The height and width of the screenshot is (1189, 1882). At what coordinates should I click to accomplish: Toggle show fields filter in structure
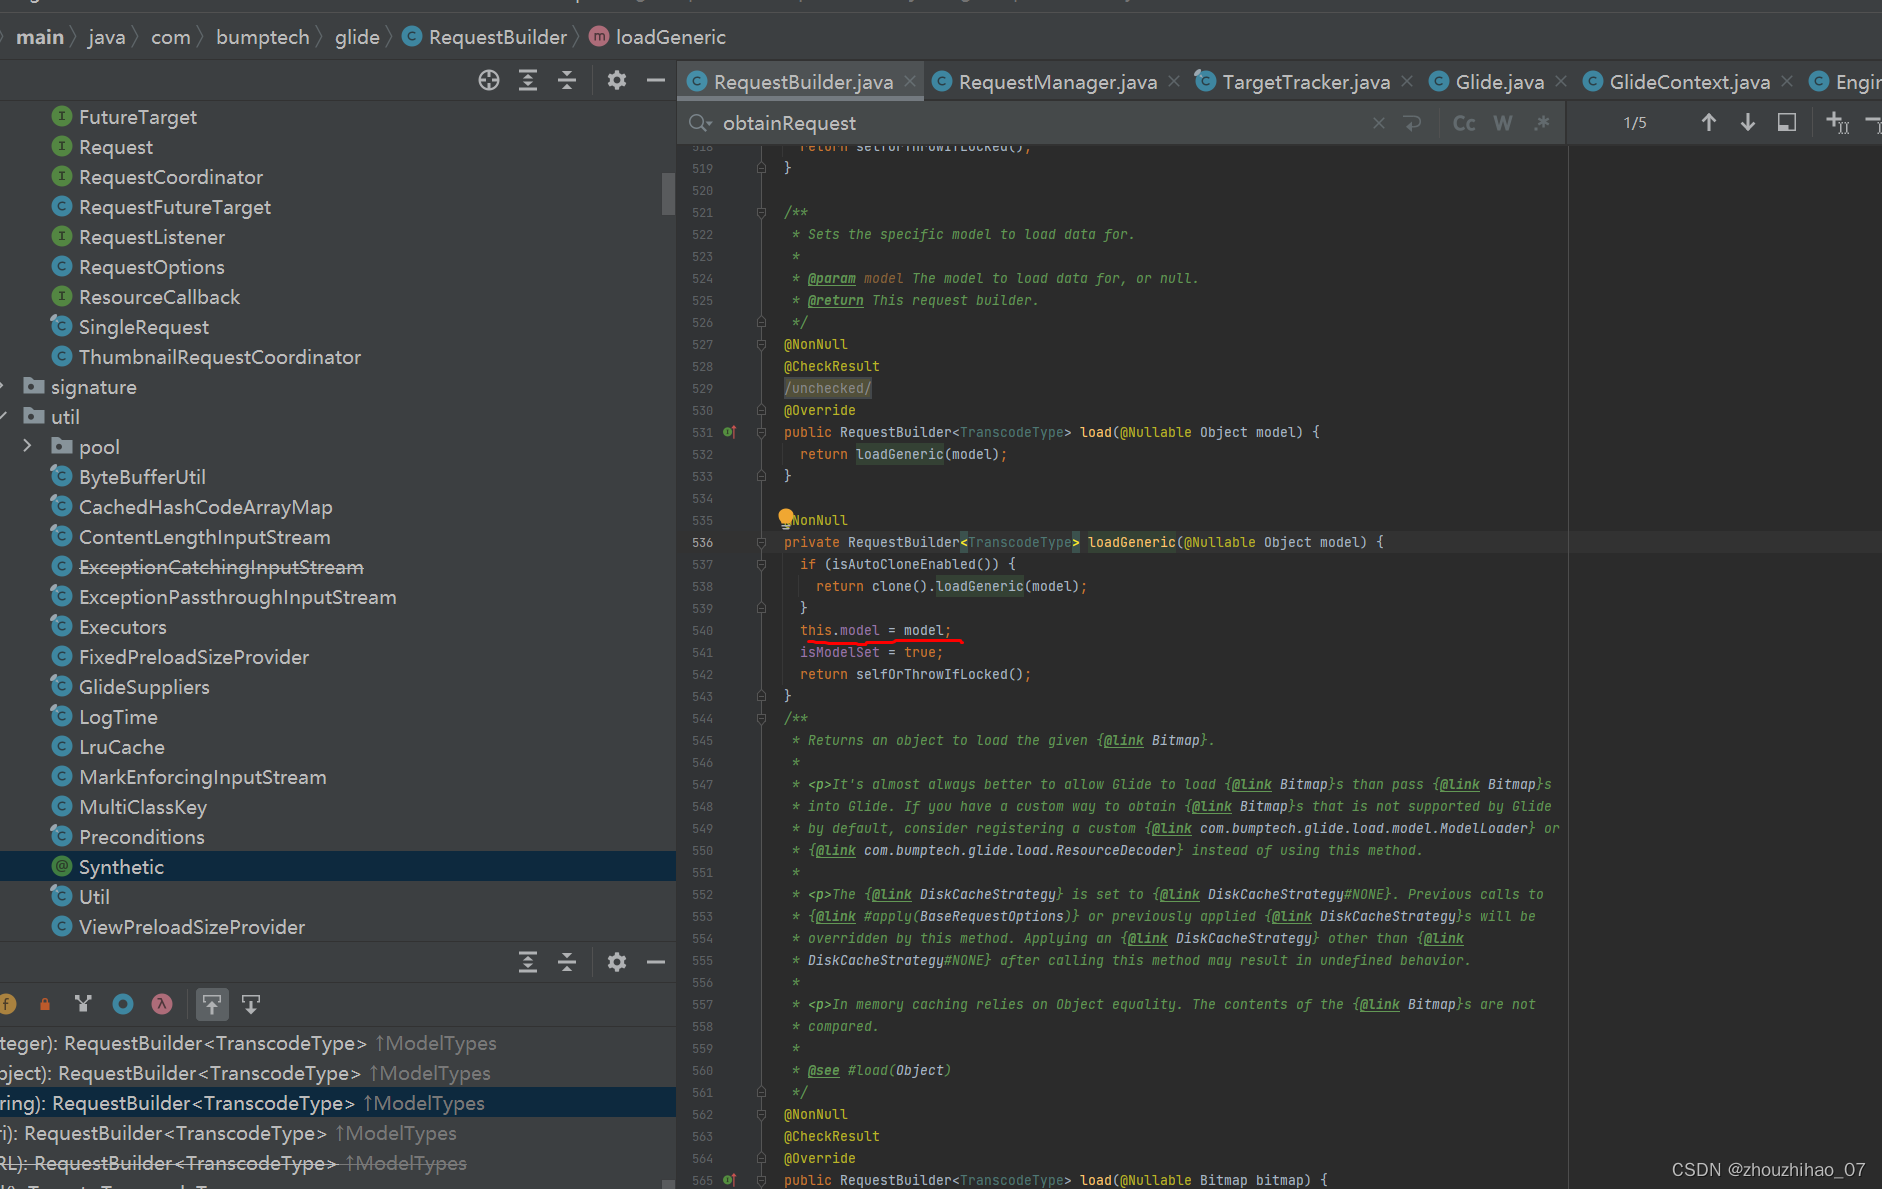[7, 1004]
